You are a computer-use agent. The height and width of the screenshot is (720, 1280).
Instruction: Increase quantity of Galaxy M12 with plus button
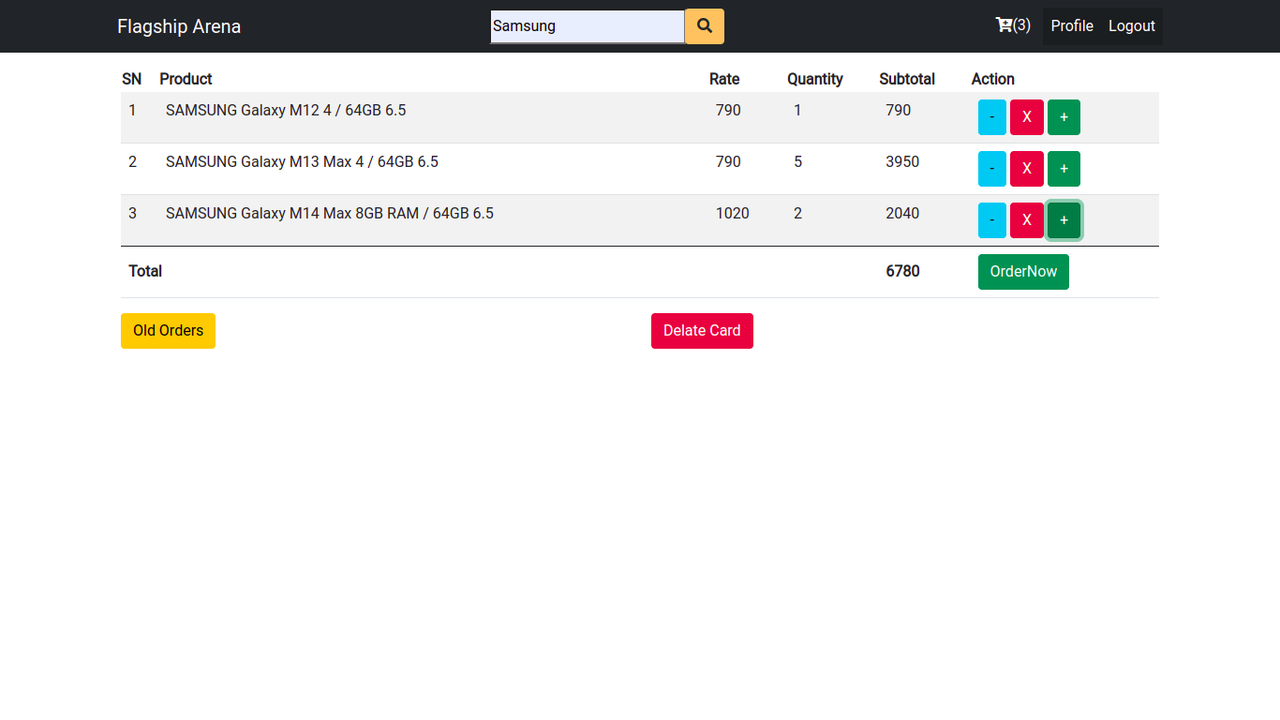point(1063,117)
